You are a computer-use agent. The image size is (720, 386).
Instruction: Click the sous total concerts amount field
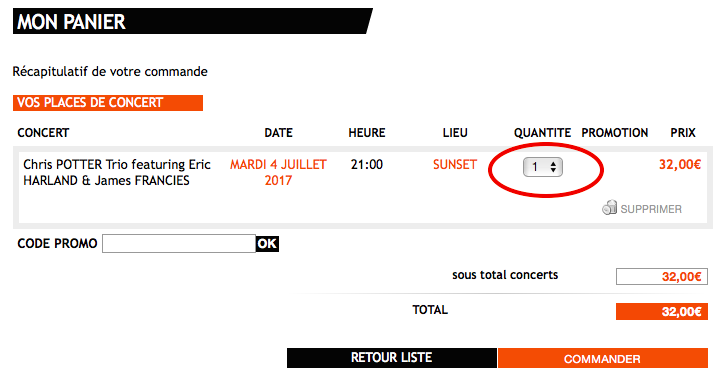tap(662, 277)
